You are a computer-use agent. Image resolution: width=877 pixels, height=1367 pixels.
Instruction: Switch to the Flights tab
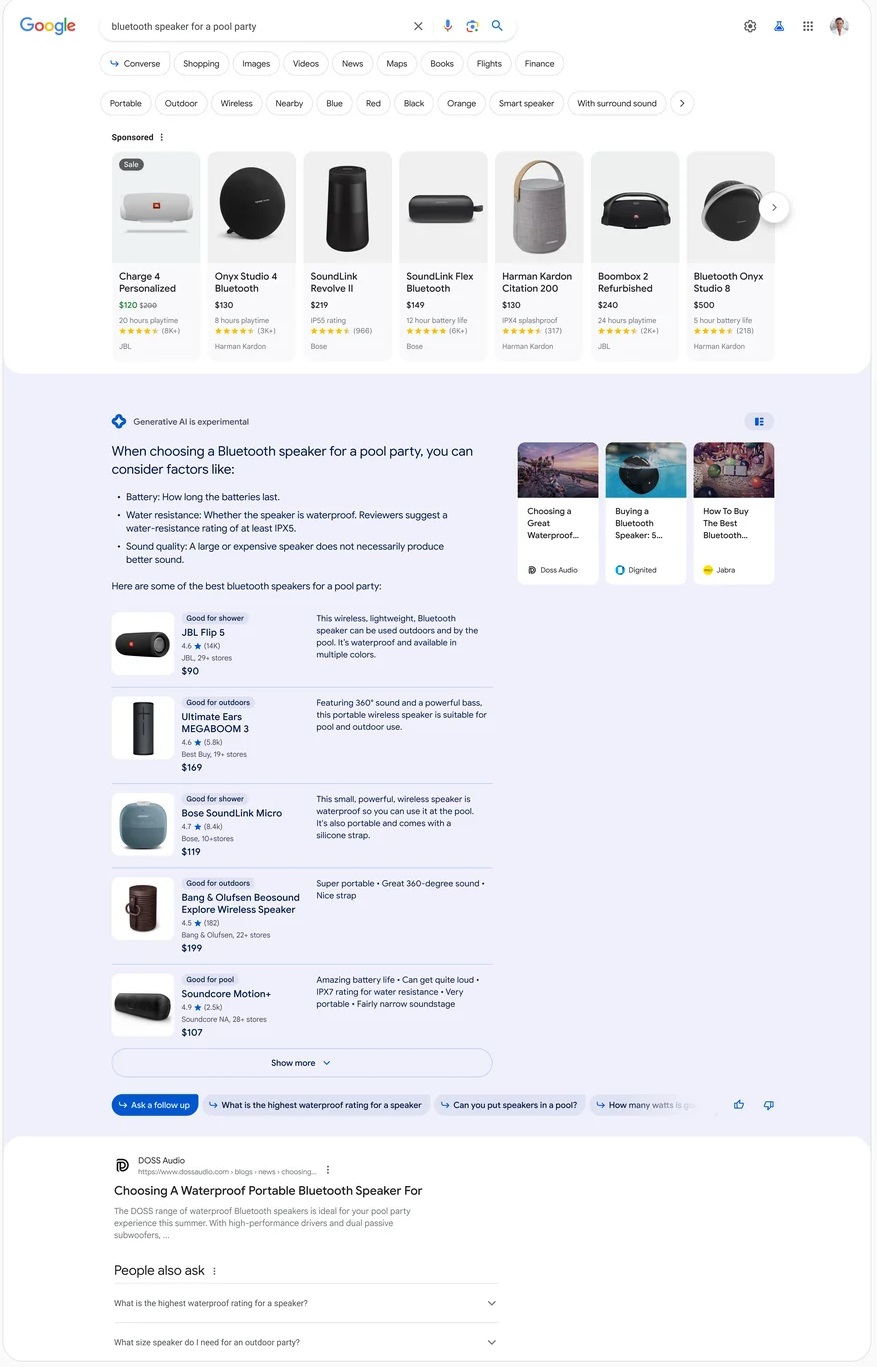coord(489,63)
